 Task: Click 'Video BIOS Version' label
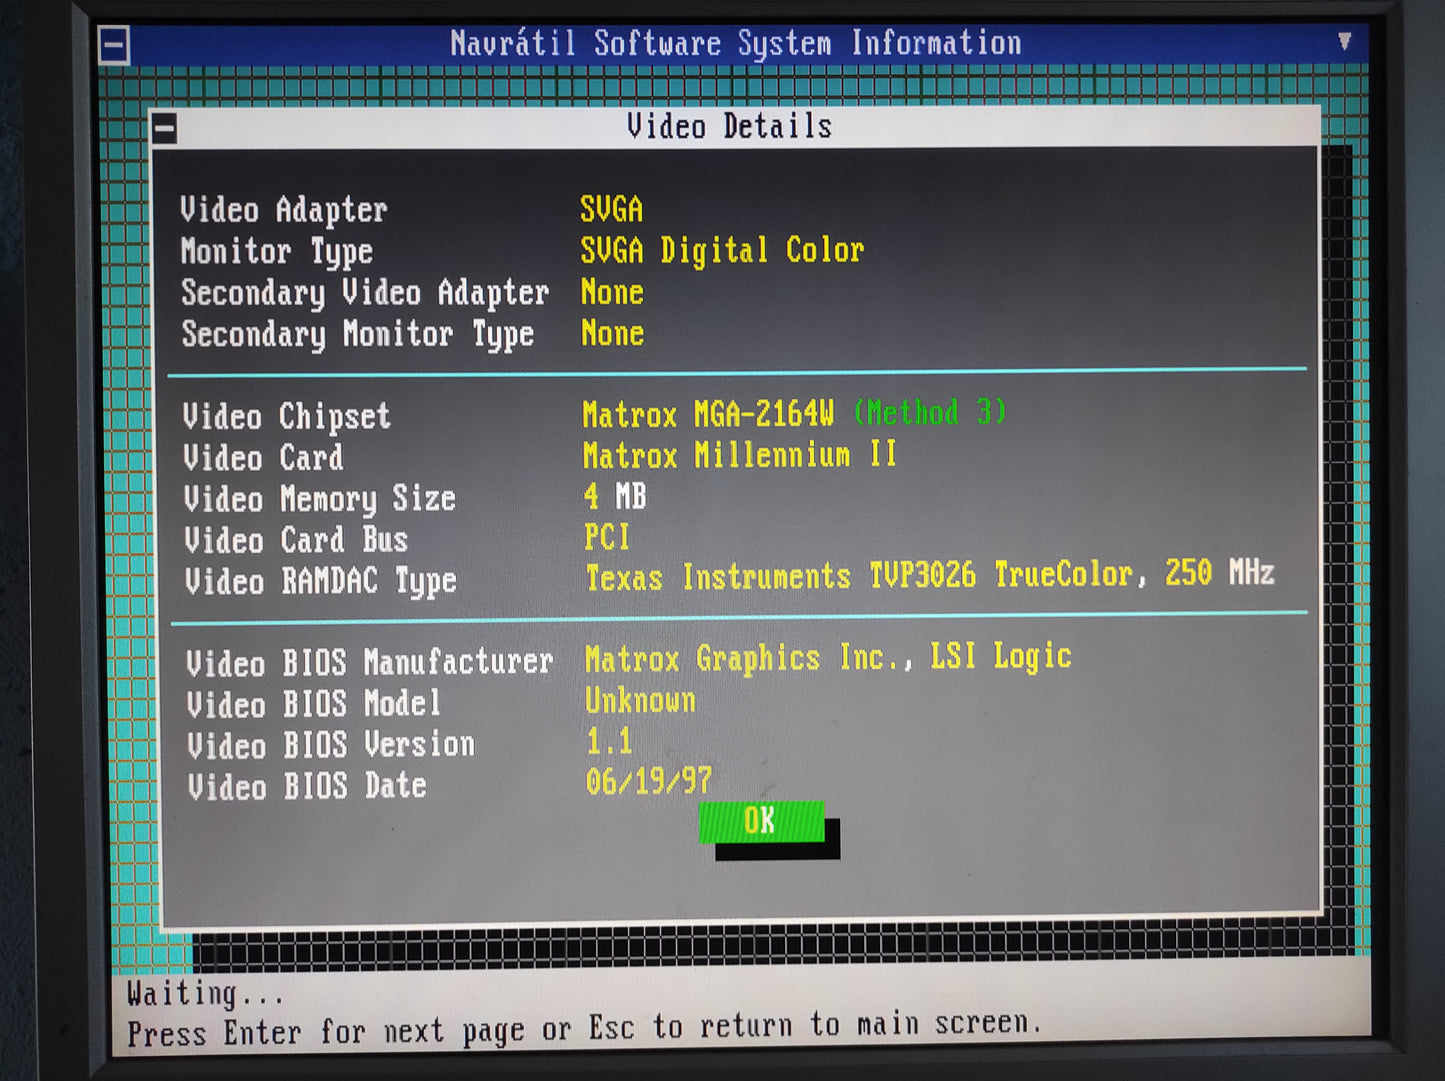(331, 745)
